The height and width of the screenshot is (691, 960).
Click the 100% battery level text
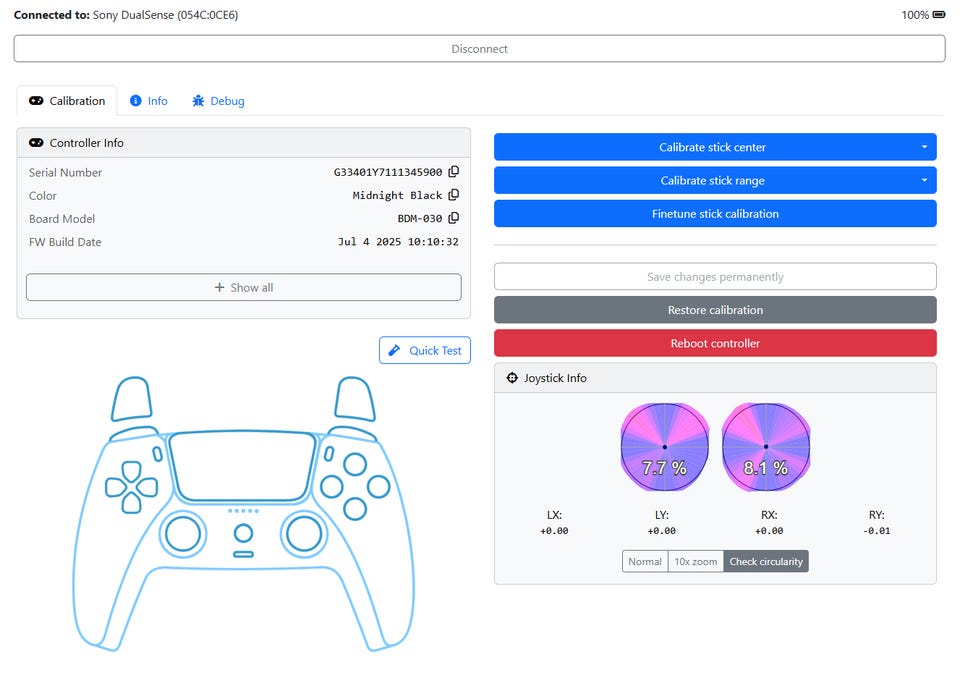point(915,15)
